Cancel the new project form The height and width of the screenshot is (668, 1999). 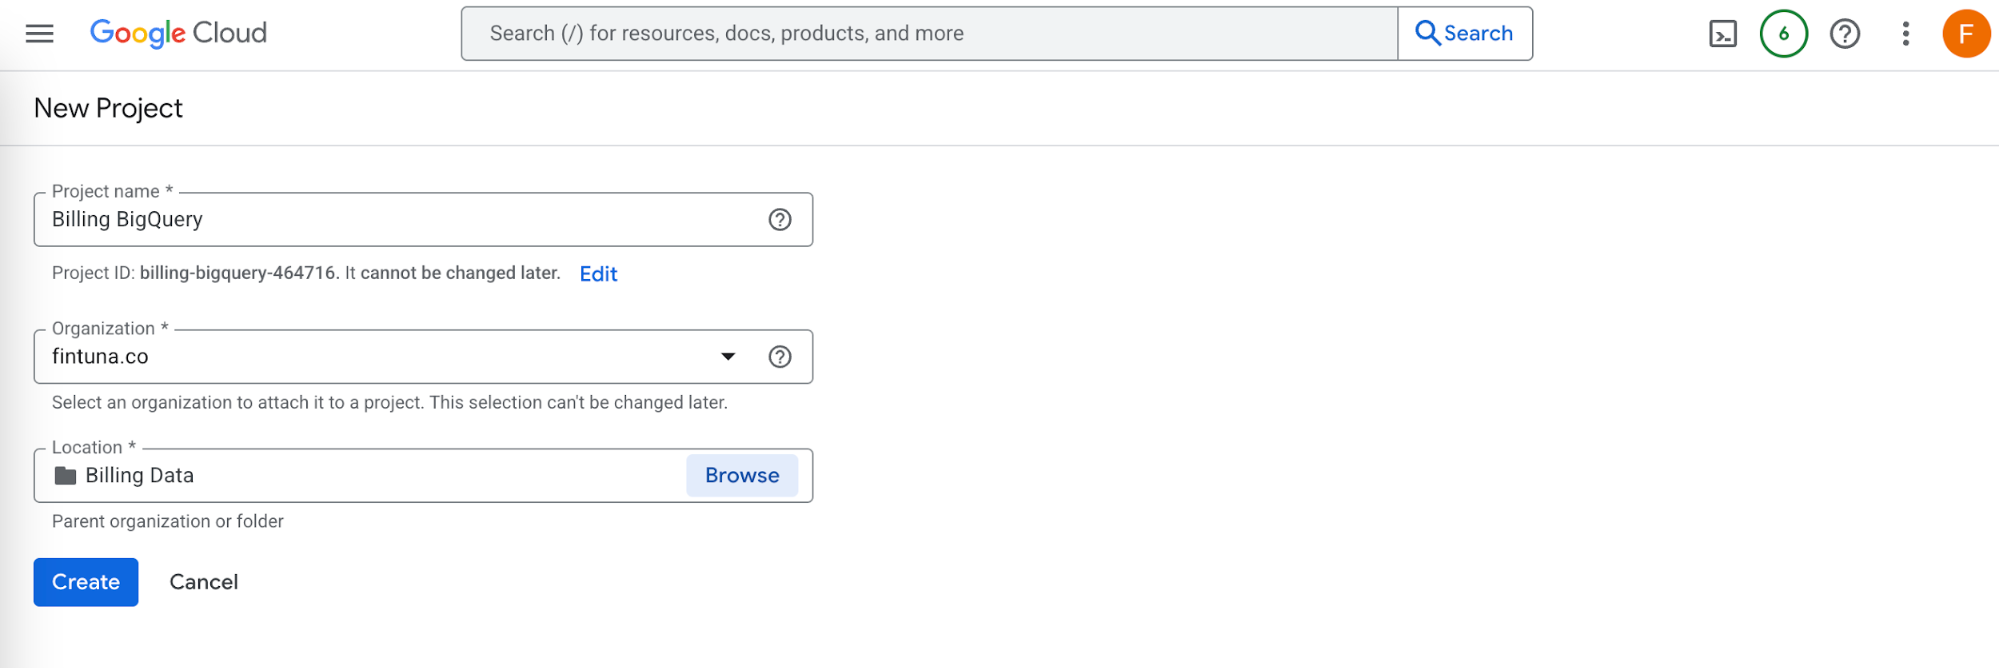pyautogui.click(x=204, y=582)
